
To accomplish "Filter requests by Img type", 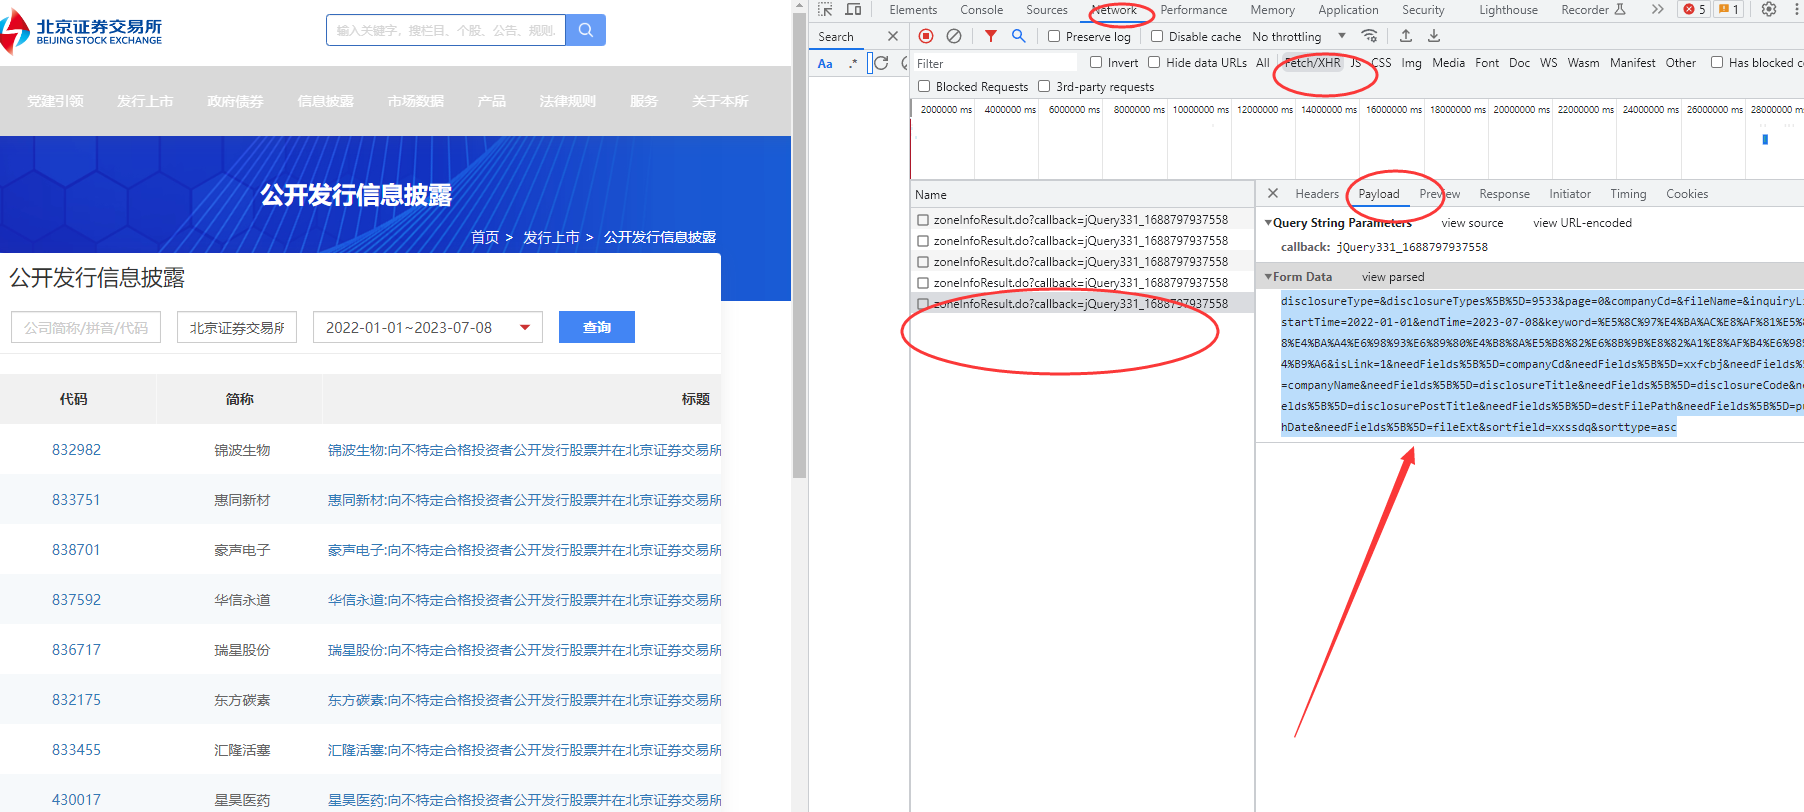I will click(1411, 63).
